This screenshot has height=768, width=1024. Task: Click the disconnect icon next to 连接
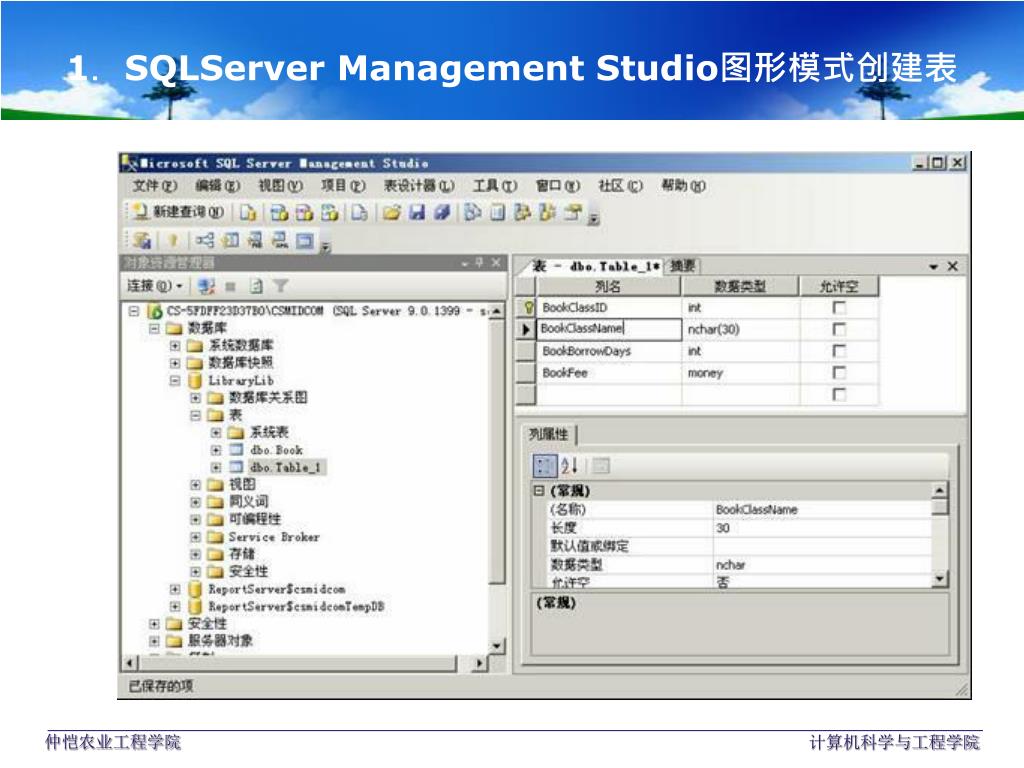[206, 286]
